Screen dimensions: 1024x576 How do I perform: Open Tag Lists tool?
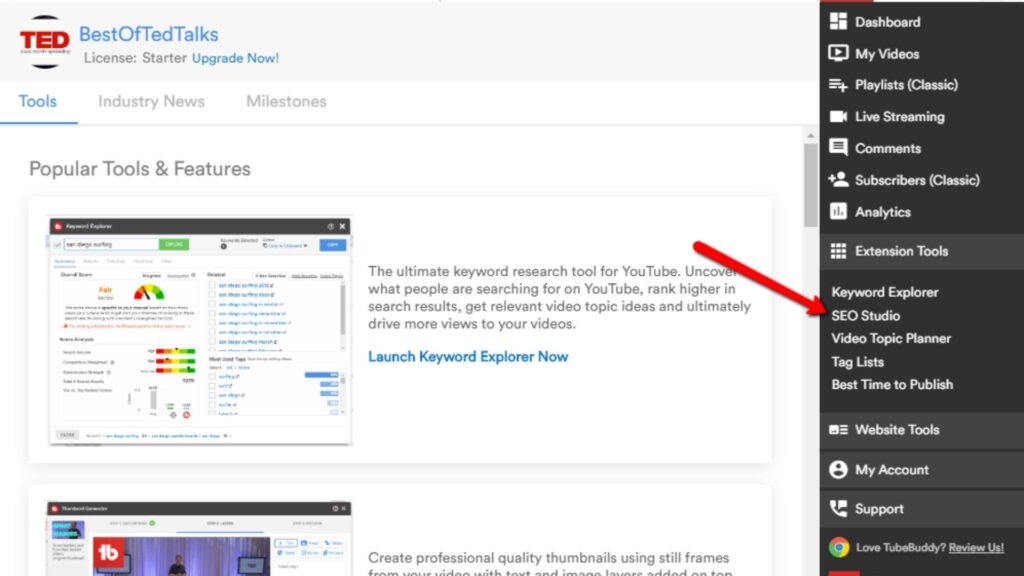pyautogui.click(x=857, y=362)
